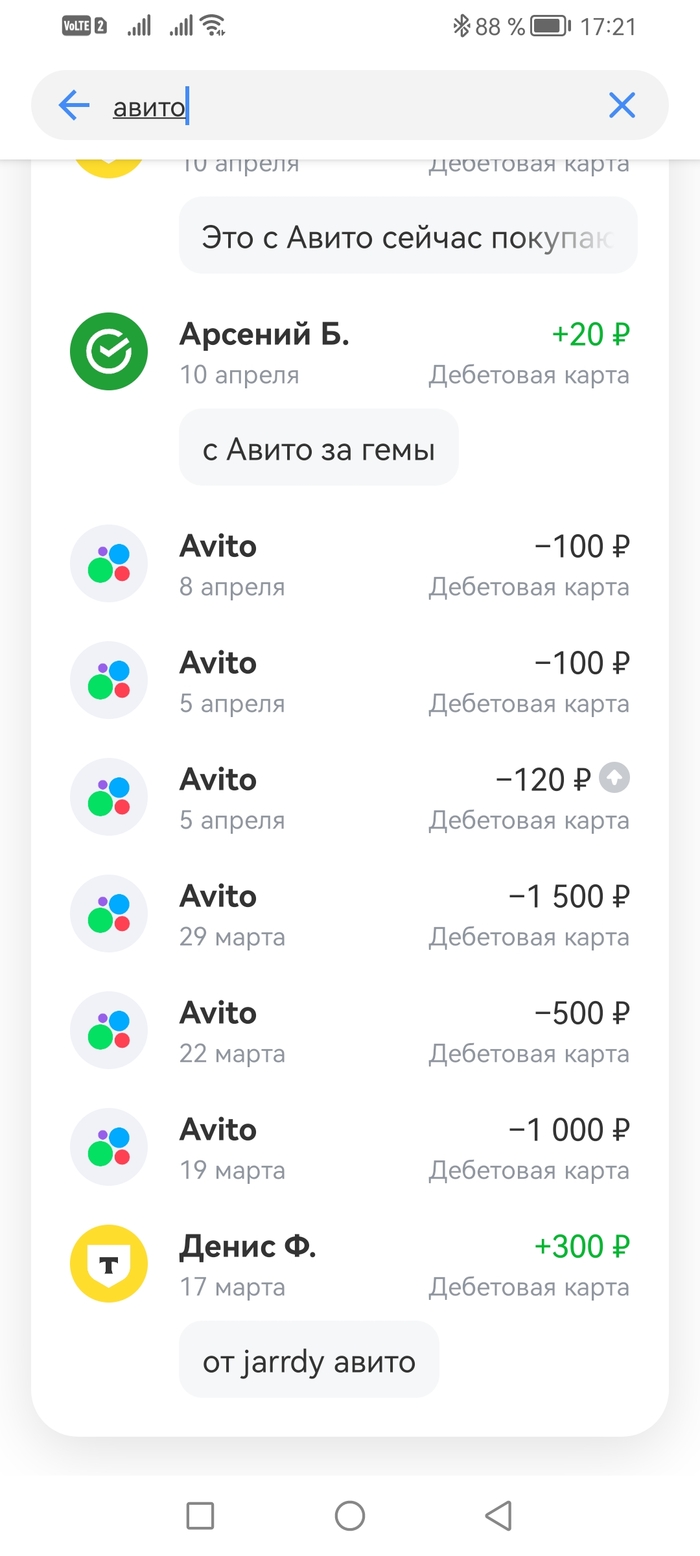Tap the Avito logo dated 22 марта
This screenshot has width=700, height=1556.
pyautogui.click(x=108, y=1030)
